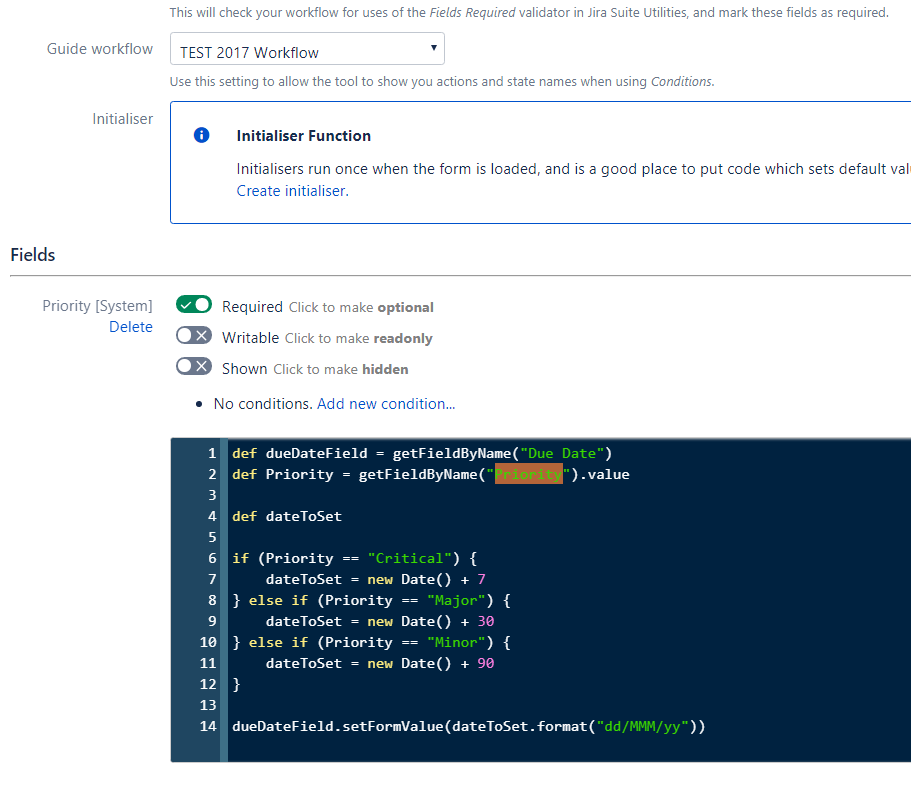Click "dd/MMM/yy" format string on line 14
Image resolution: width=911 pixels, height=789 pixels.
point(643,726)
